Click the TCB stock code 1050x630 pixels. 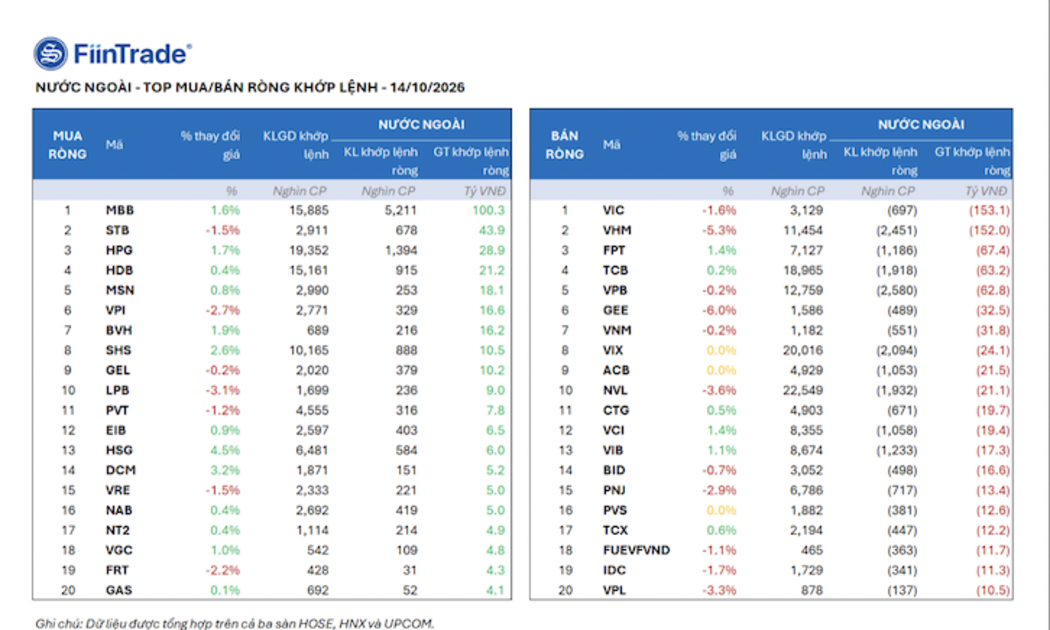615,270
